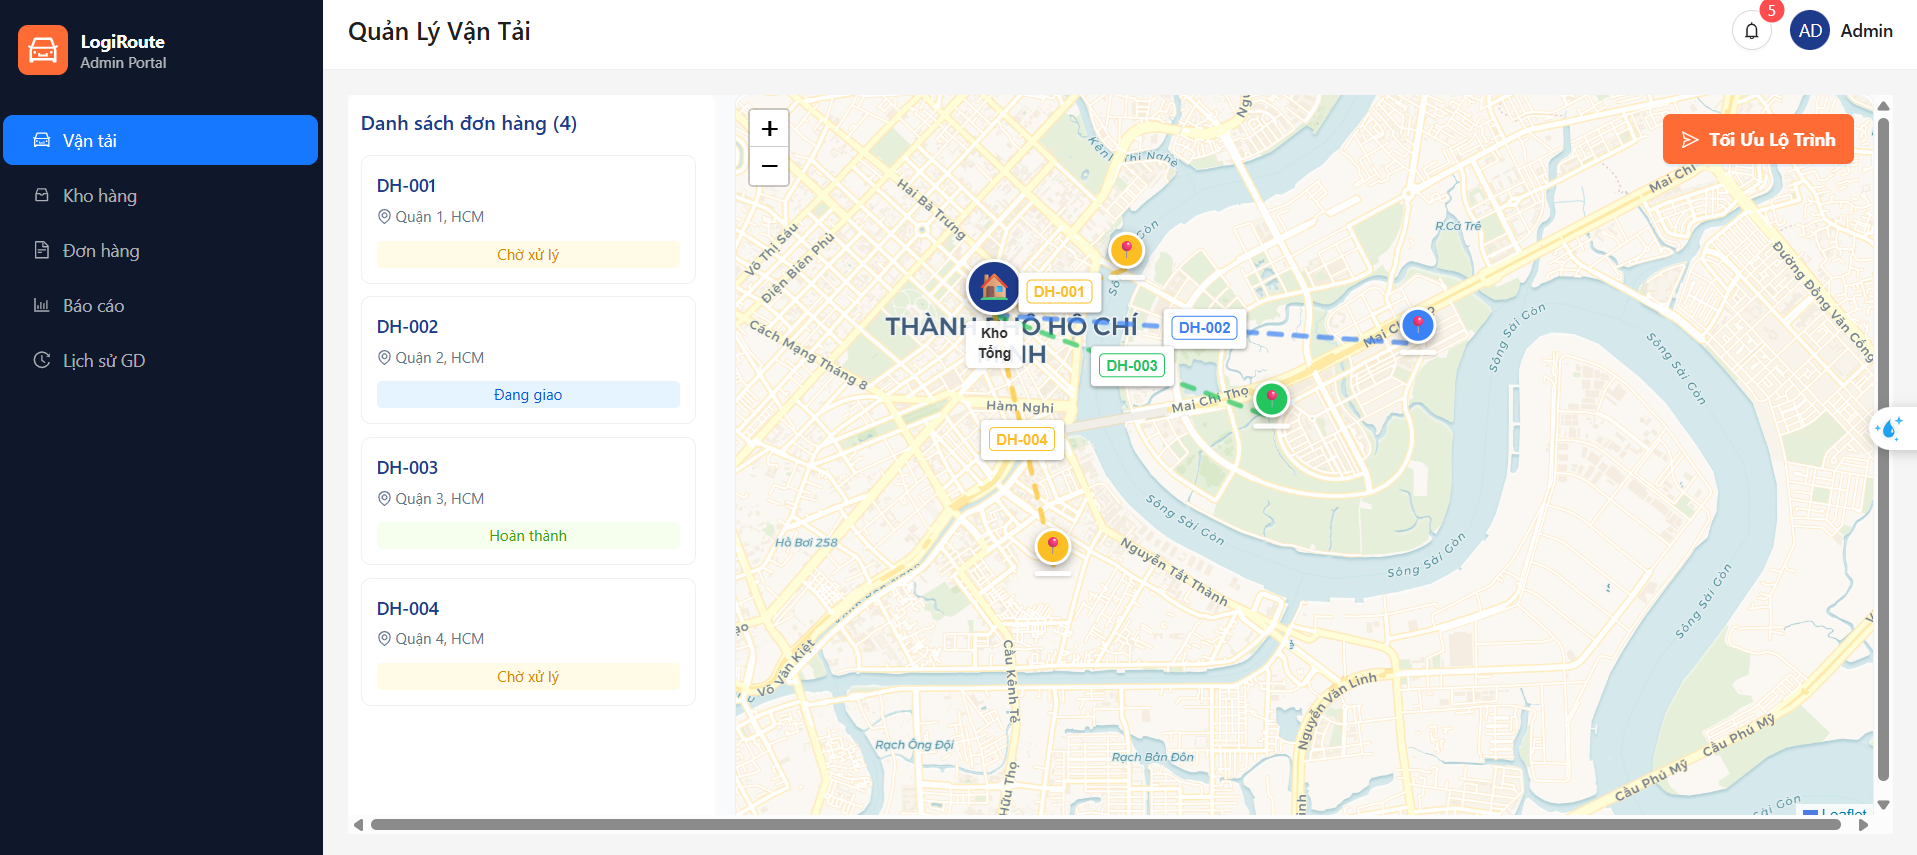Screen dimensions: 1917x855
Task: Click the blue map pin marker
Action: tap(1417, 325)
